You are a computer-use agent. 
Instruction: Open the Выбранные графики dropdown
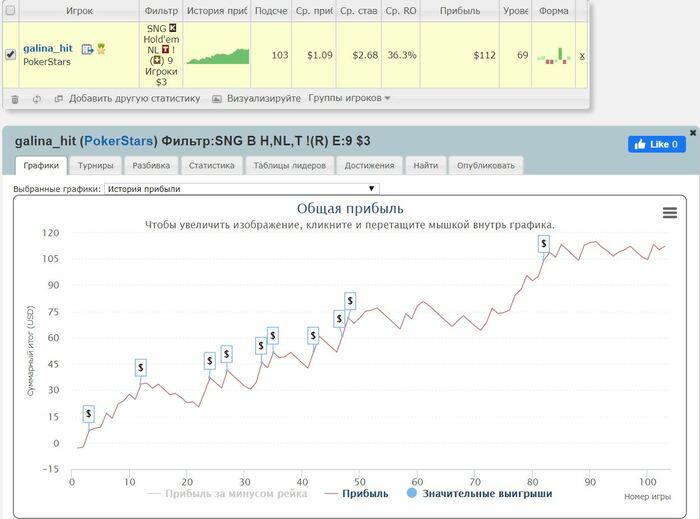(x=242, y=189)
